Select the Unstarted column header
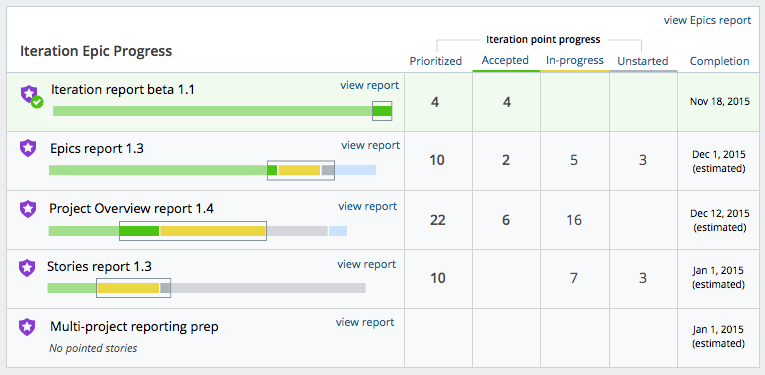This screenshot has width=765, height=375. (x=643, y=61)
